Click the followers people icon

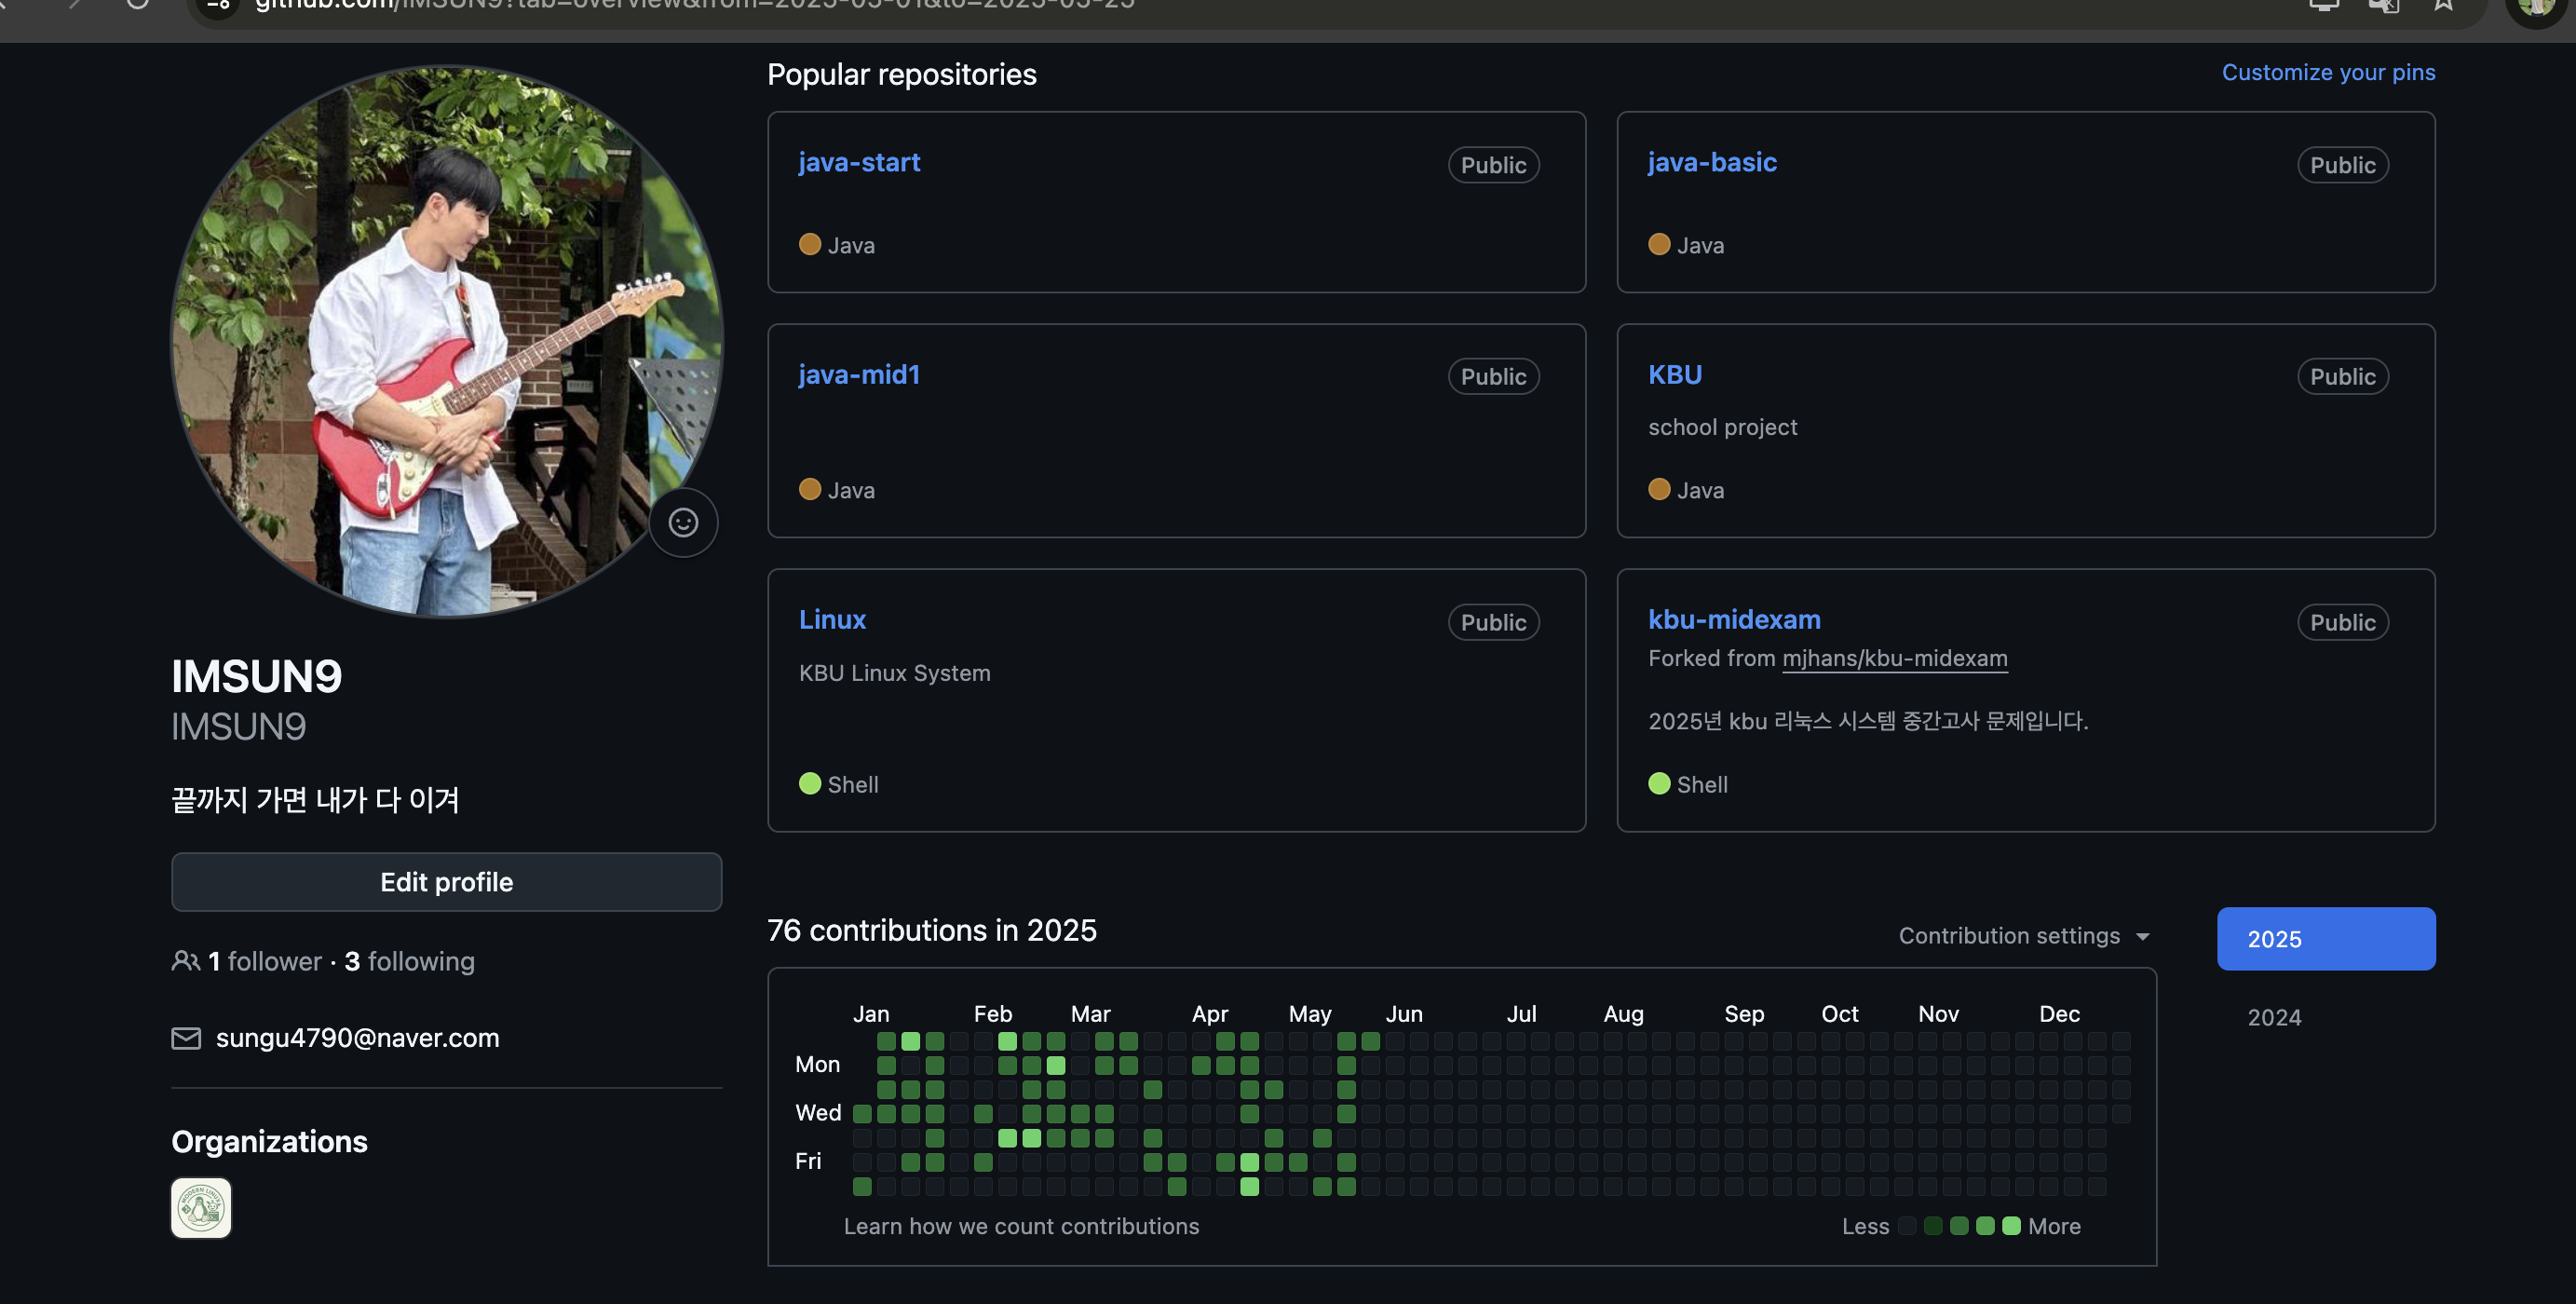coord(185,961)
